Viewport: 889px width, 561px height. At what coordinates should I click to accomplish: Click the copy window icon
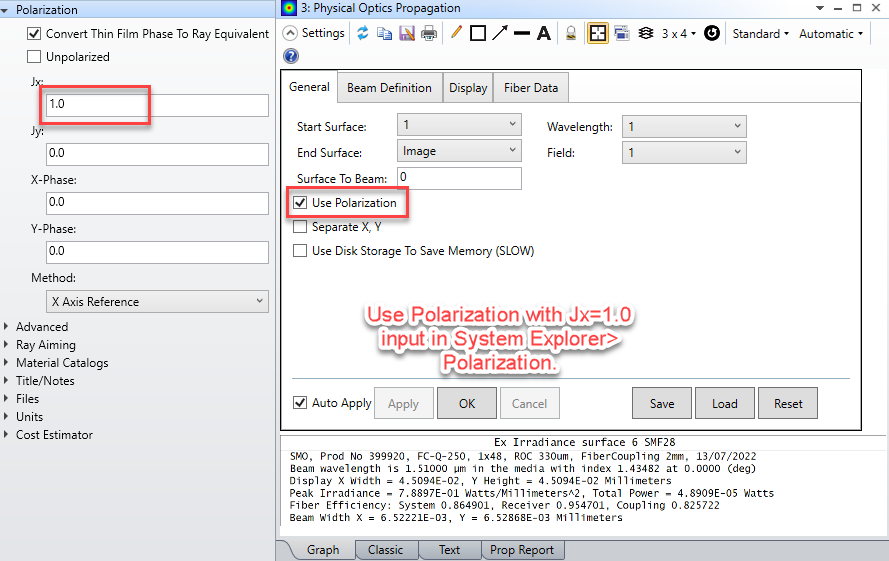[384, 33]
